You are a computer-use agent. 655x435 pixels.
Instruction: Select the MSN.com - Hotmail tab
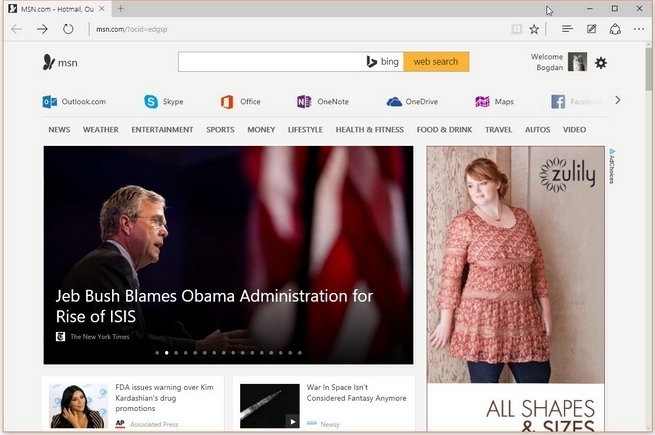pyautogui.click(x=57, y=9)
